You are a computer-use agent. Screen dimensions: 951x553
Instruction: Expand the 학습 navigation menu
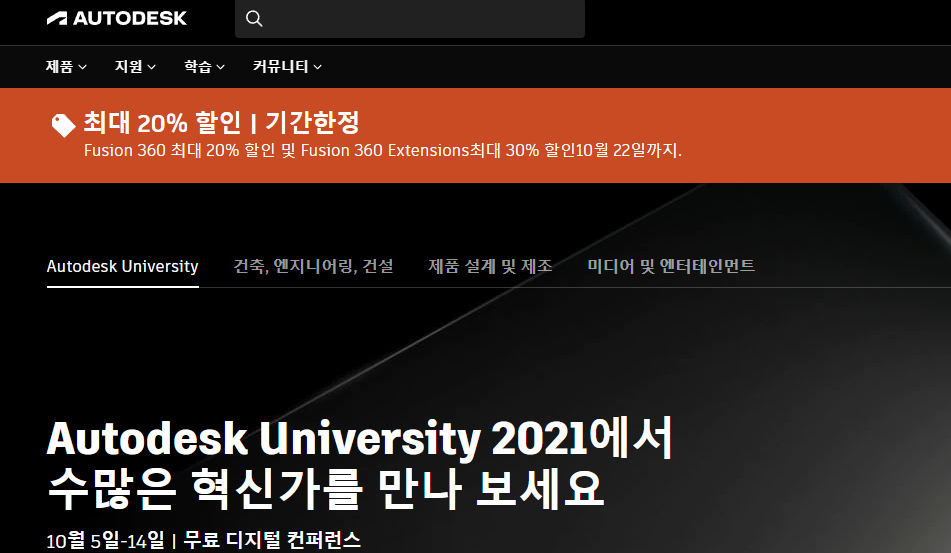(x=204, y=66)
